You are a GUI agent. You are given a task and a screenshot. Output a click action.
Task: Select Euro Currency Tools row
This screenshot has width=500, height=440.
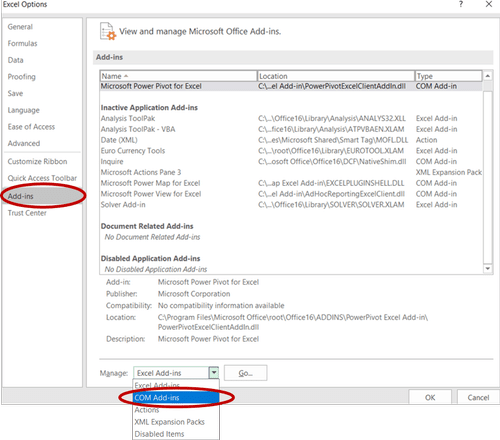(291, 151)
